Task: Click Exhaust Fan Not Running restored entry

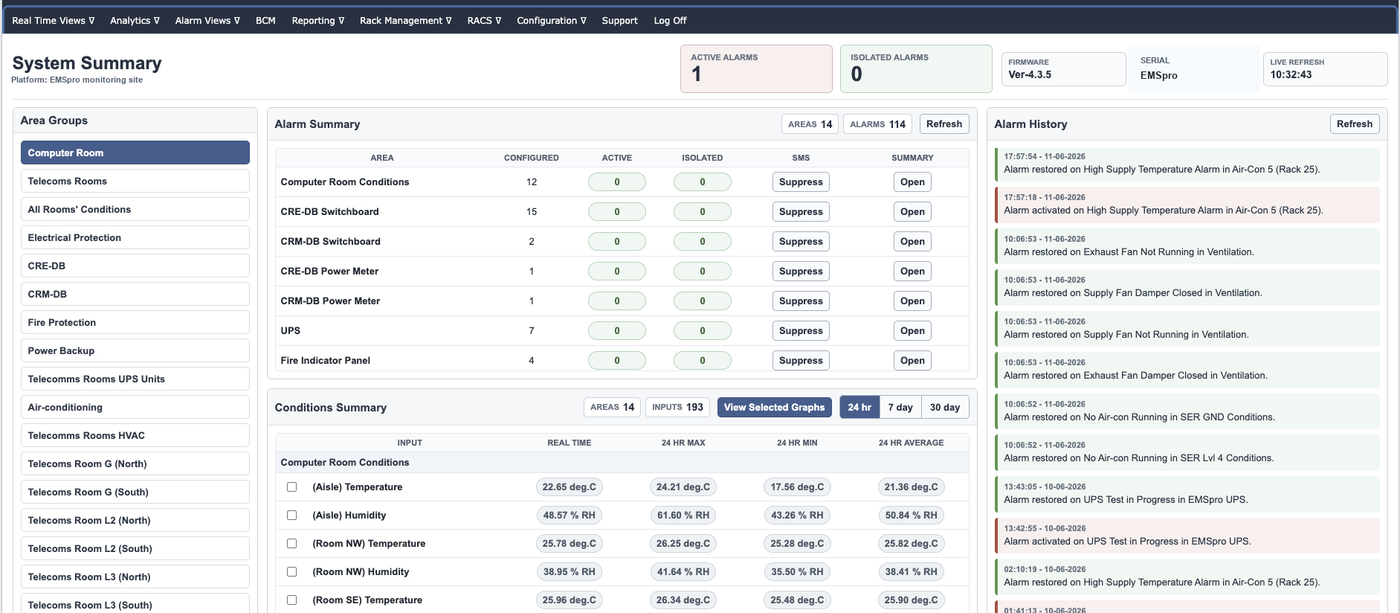Action: point(1187,246)
